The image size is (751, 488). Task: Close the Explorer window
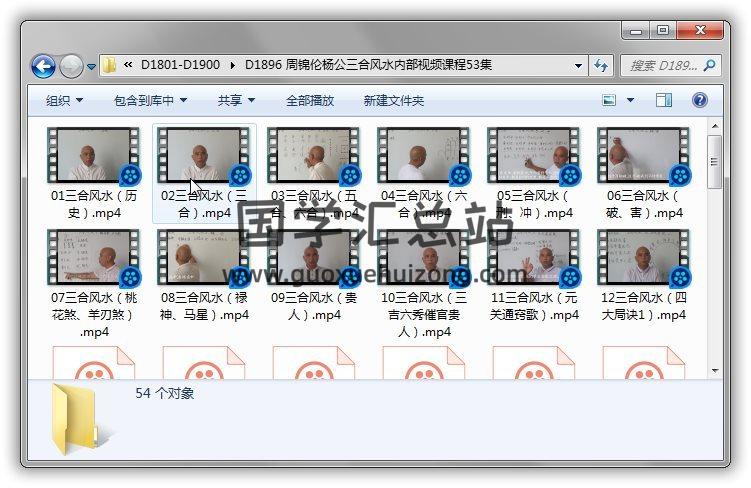coord(700,31)
